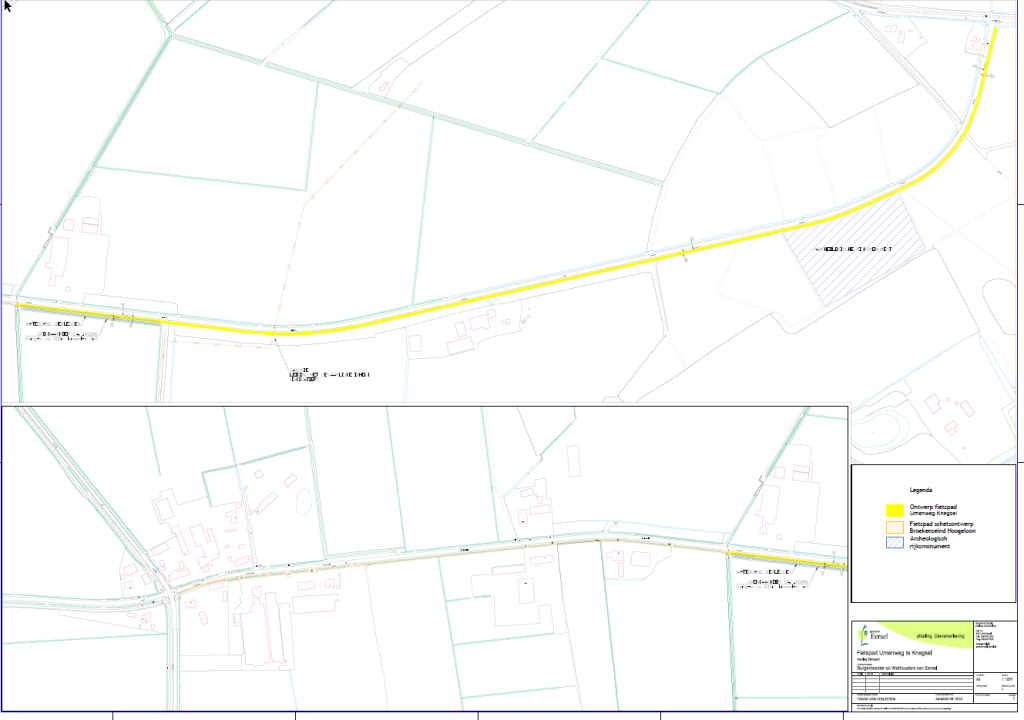The height and width of the screenshot is (720, 1024).
Task: Click the 'Fietspad Umenweg te Knegsel' drawing title
Action: (893, 651)
